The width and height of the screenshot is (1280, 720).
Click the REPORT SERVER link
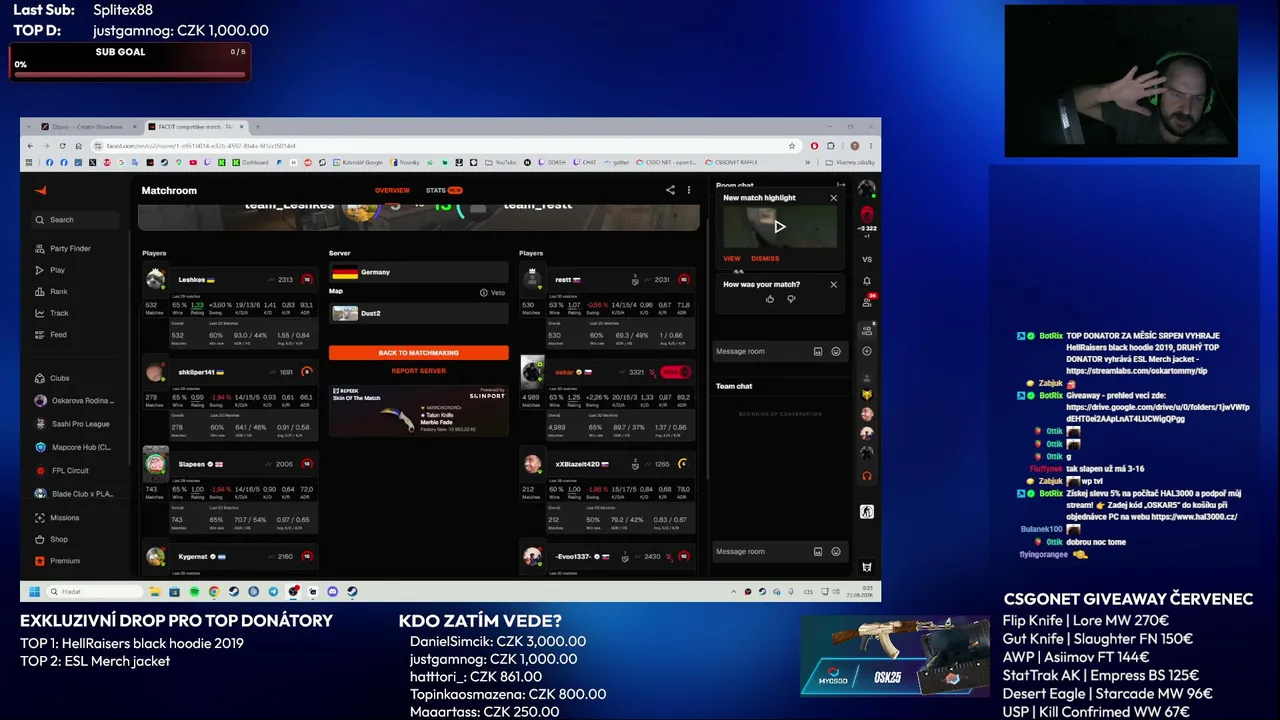418,371
